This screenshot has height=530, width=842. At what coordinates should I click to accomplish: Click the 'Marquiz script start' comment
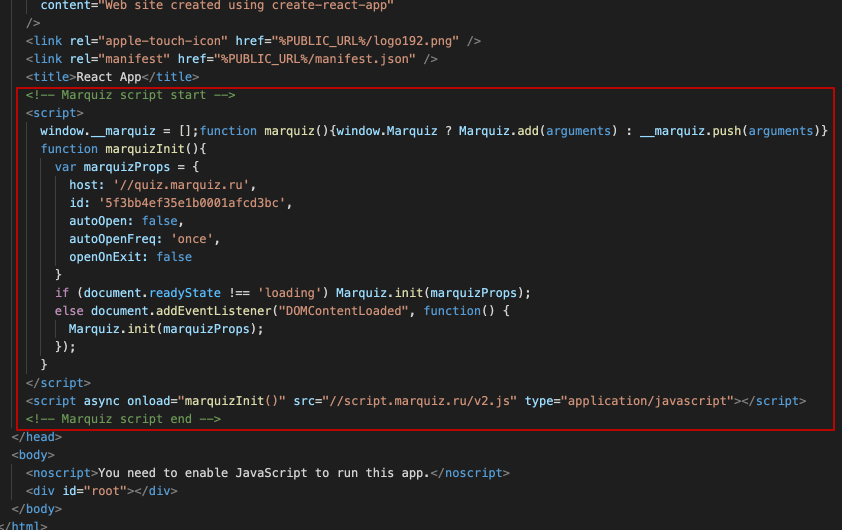(130, 95)
